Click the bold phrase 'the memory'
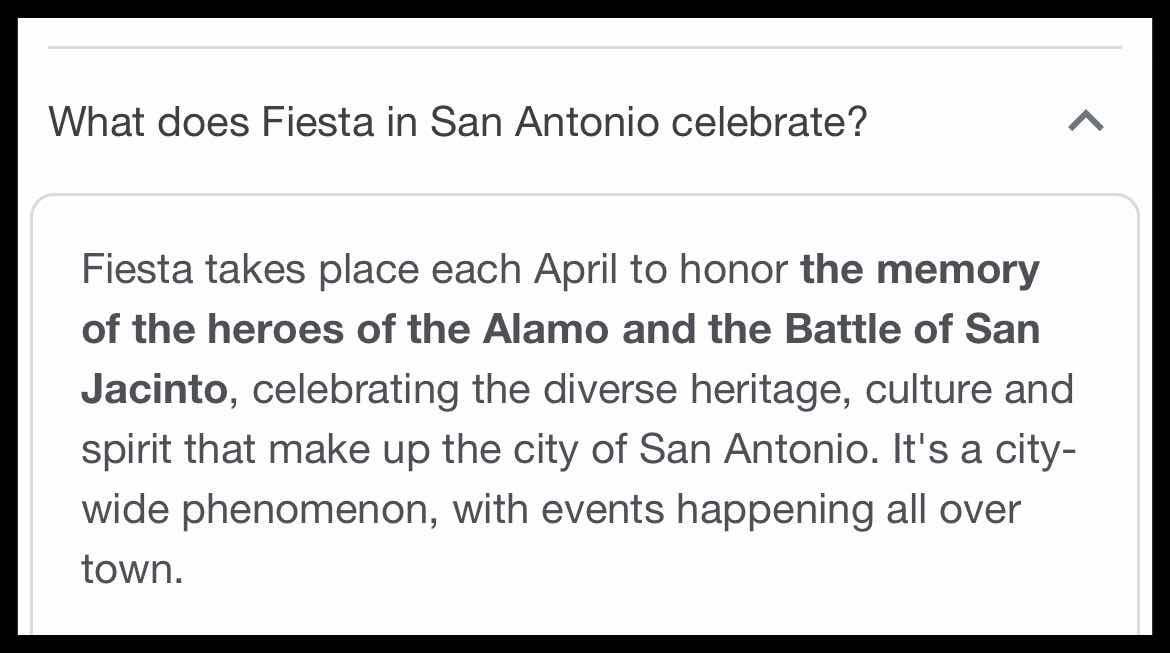Image resolution: width=1170 pixels, height=653 pixels. [x=919, y=270]
